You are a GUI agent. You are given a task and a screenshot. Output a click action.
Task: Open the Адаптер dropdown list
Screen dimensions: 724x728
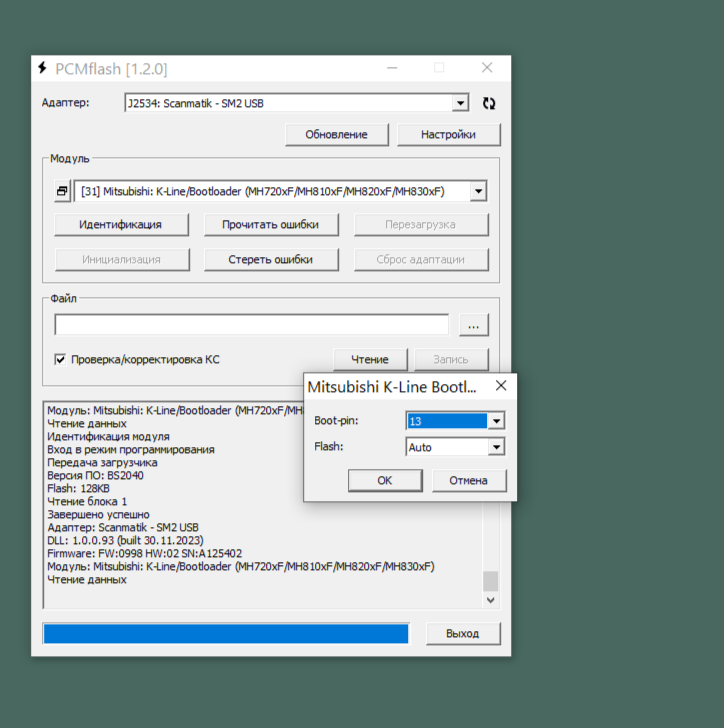pyautogui.click(x=460, y=103)
